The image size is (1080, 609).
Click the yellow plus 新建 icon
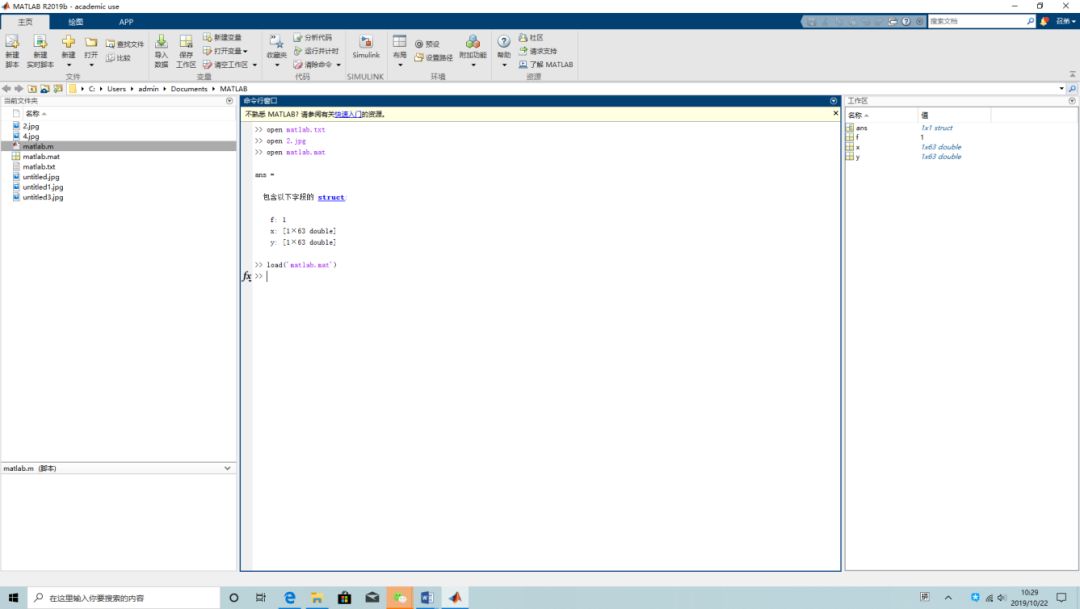[68, 43]
